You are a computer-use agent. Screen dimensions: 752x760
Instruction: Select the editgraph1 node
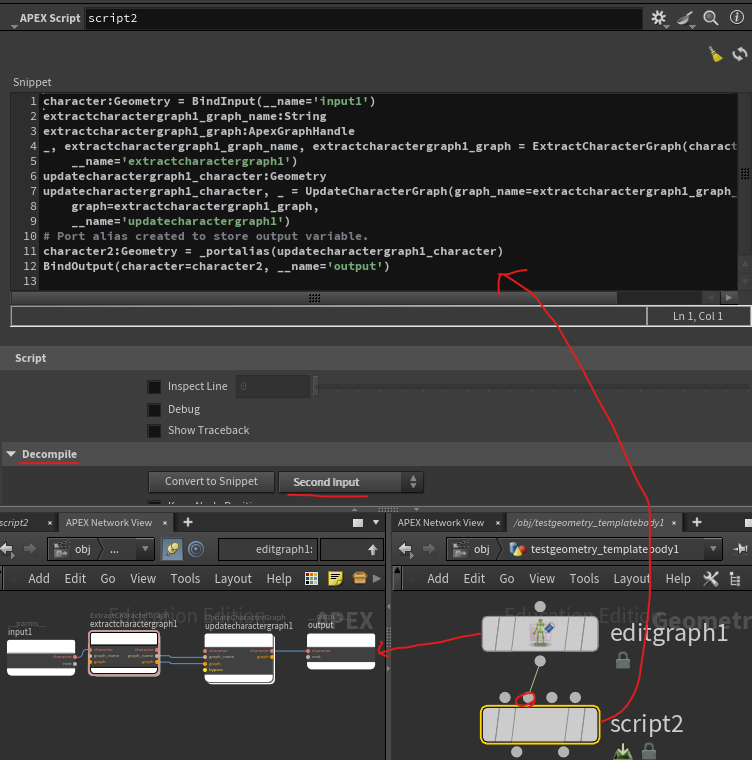coord(540,633)
